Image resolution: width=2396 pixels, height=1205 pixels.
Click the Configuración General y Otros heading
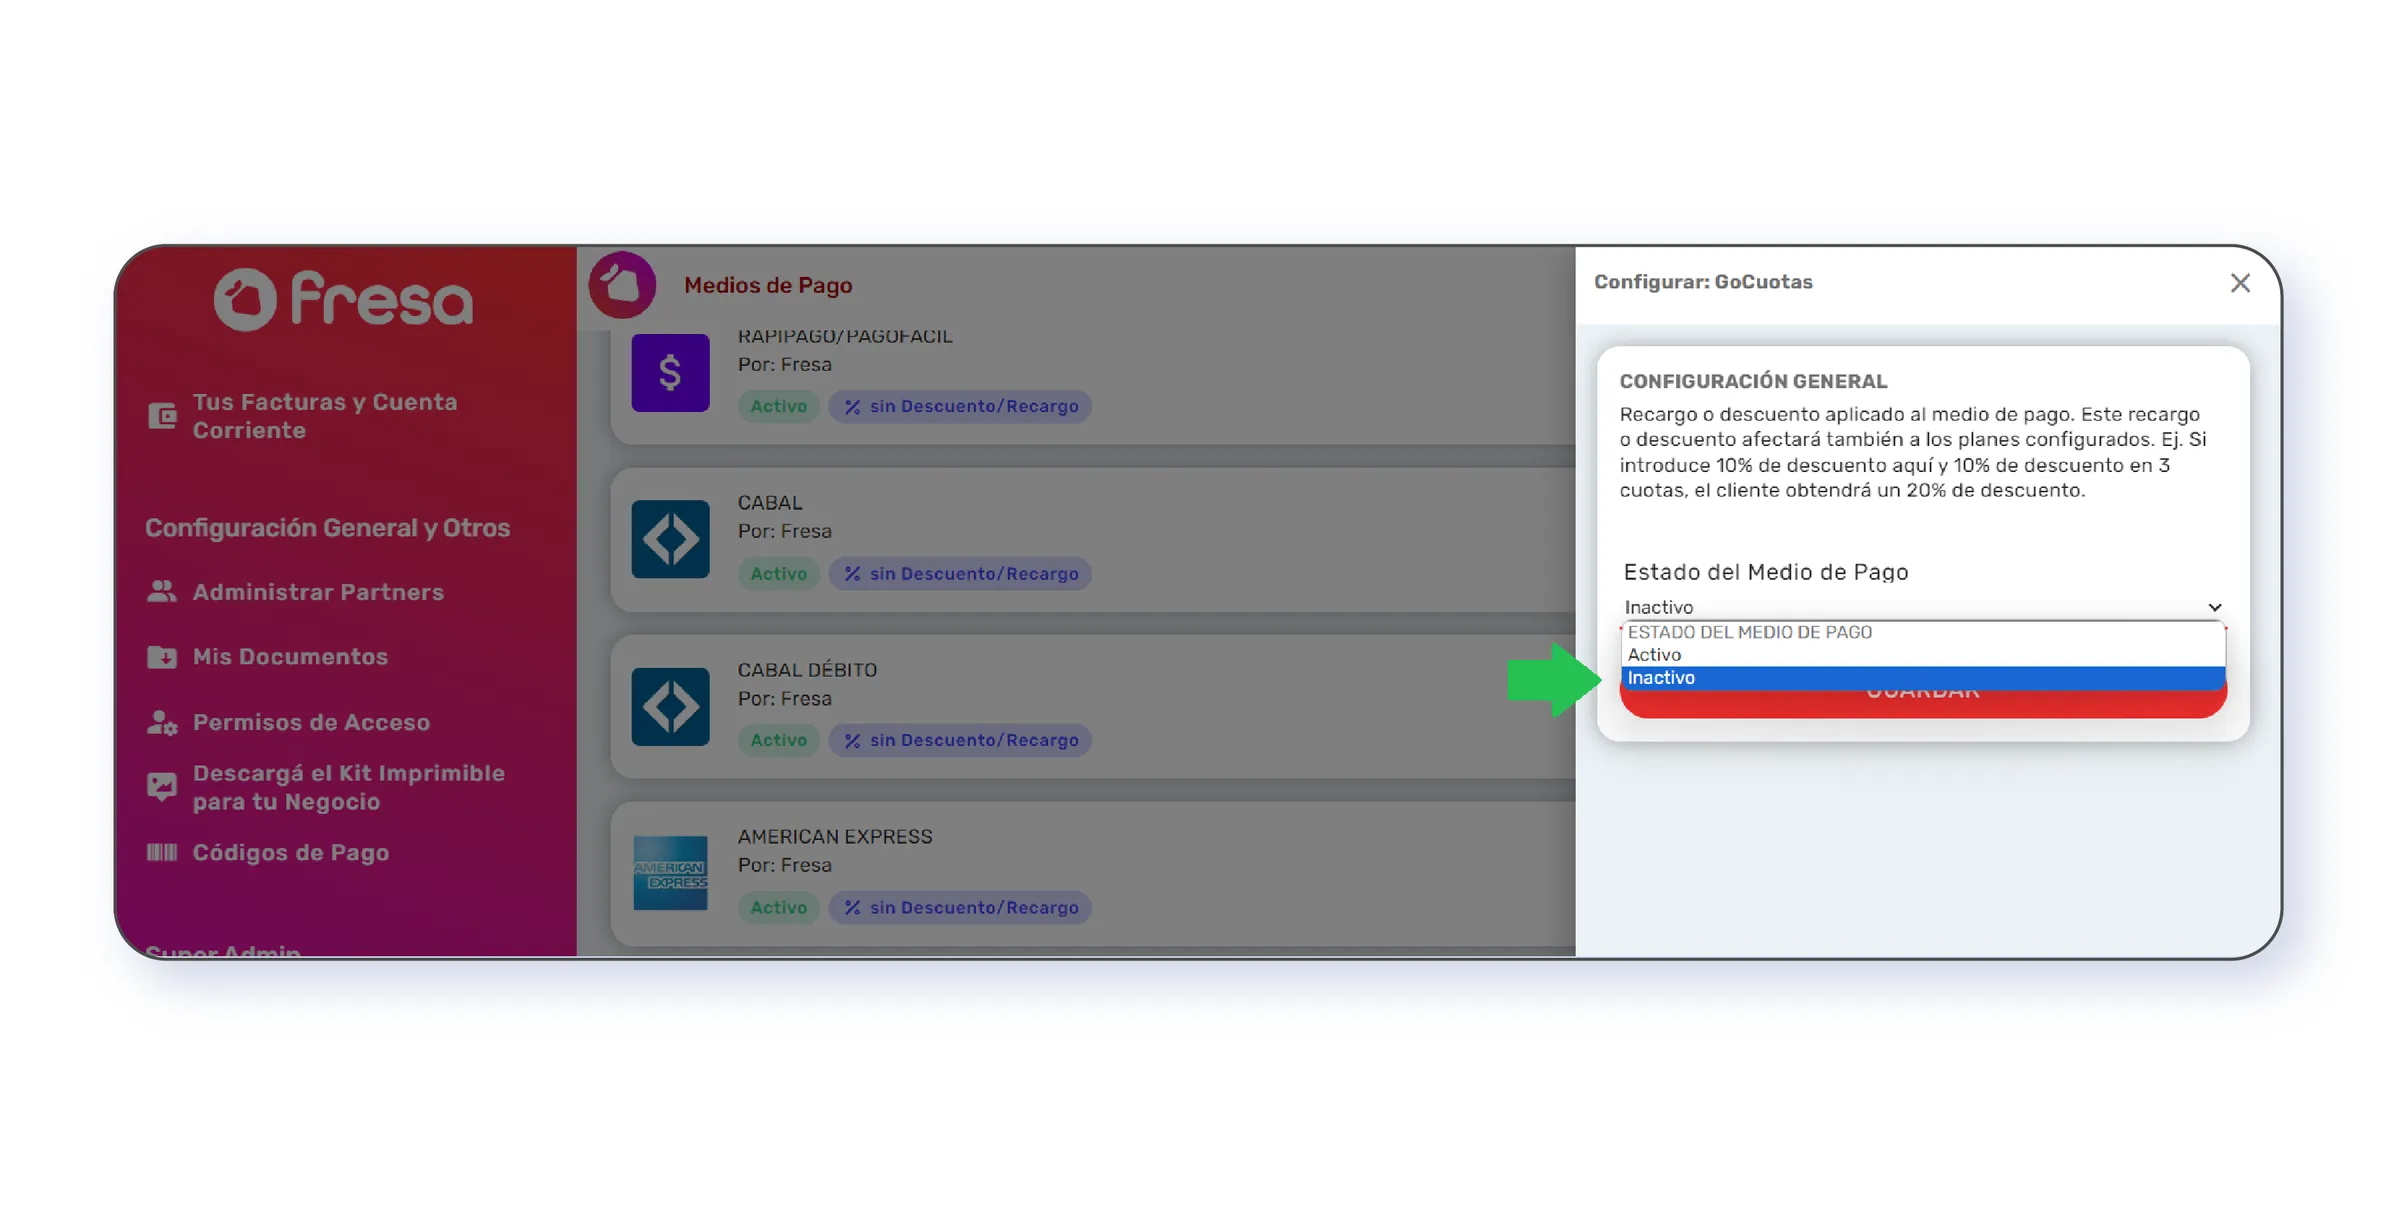click(x=327, y=528)
